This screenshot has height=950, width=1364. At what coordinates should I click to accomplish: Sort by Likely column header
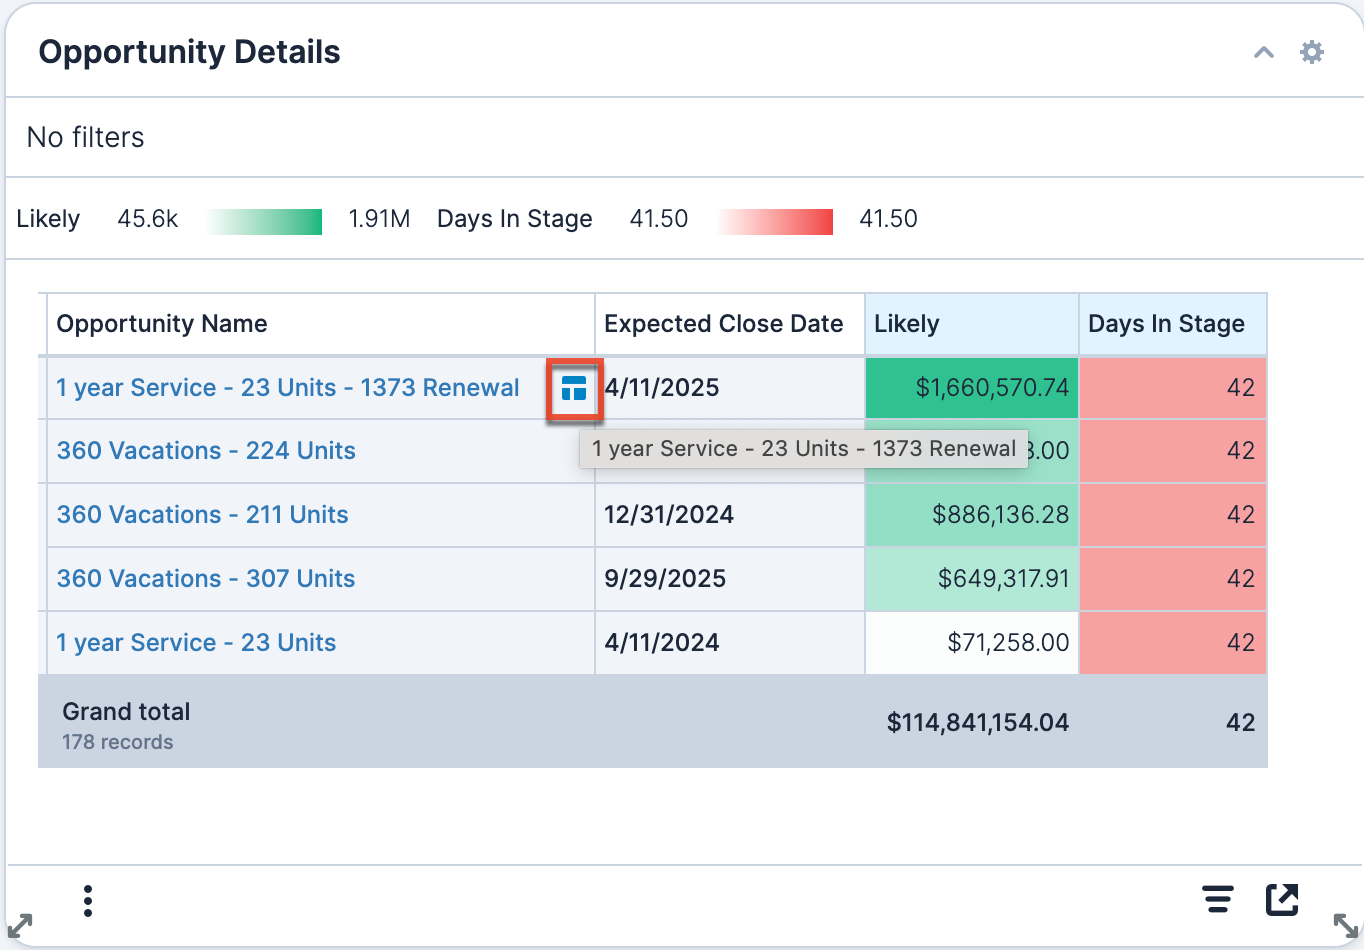(x=907, y=324)
